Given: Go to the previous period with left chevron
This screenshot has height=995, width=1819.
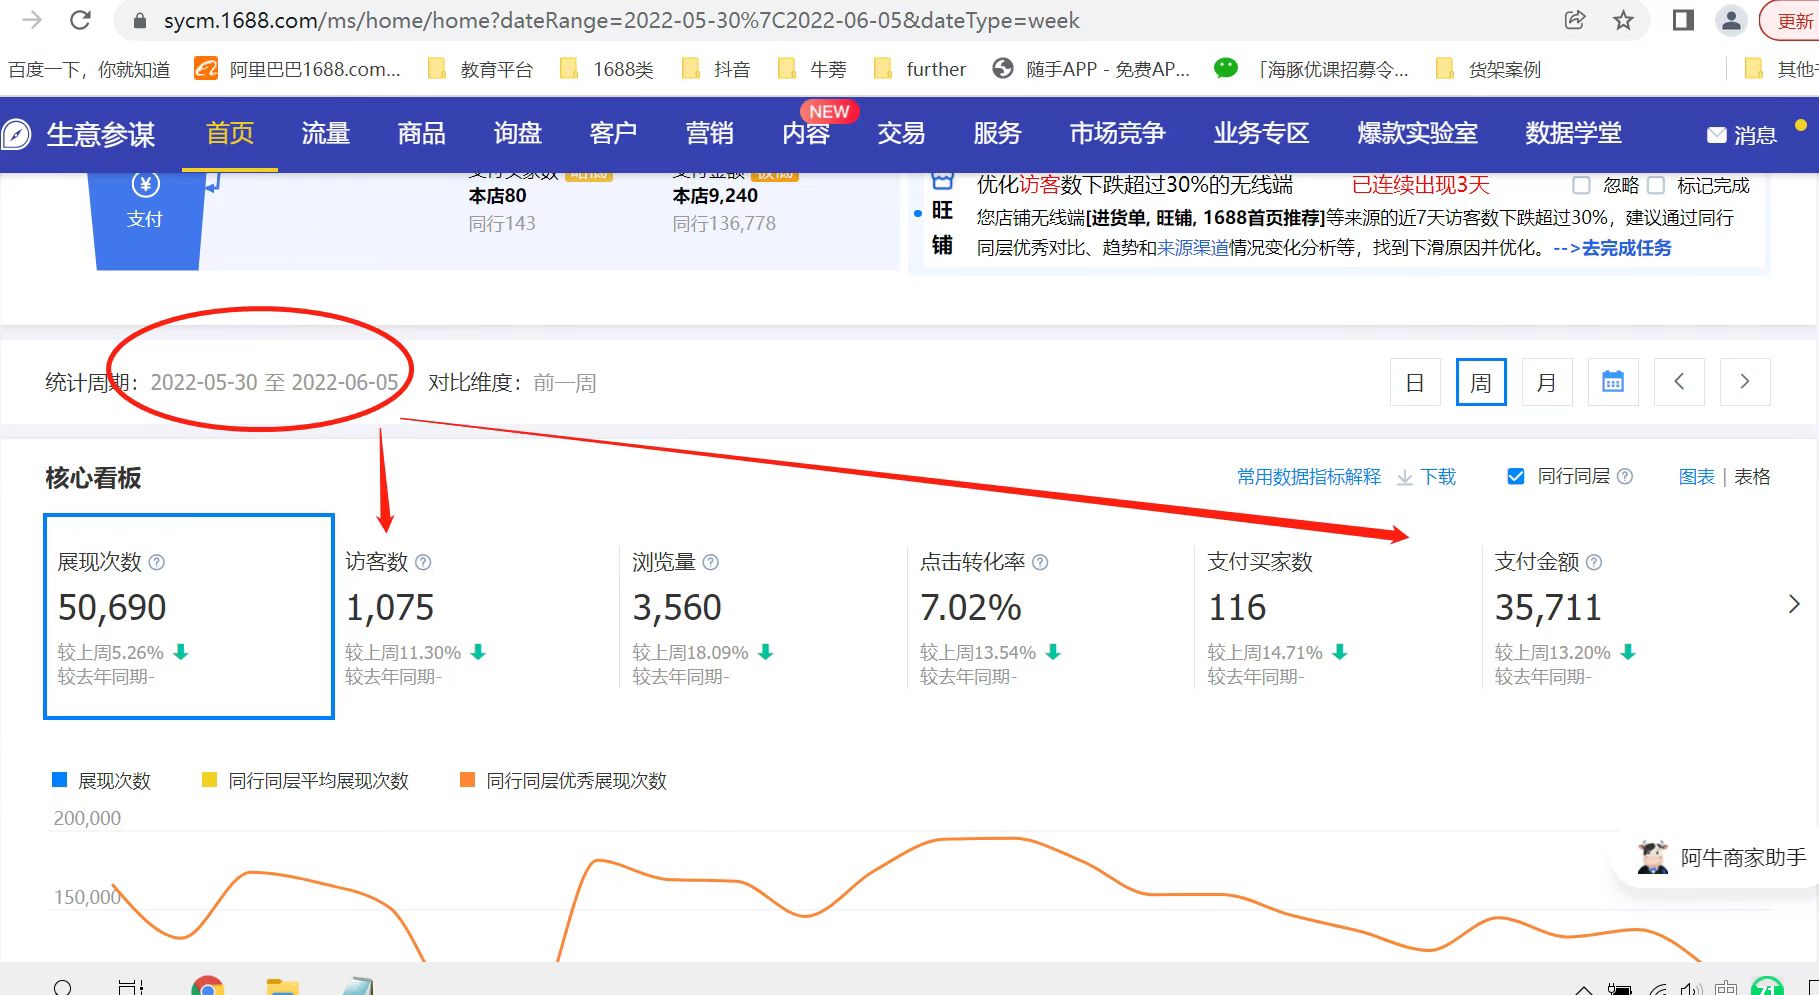Looking at the screenshot, I should tap(1679, 382).
